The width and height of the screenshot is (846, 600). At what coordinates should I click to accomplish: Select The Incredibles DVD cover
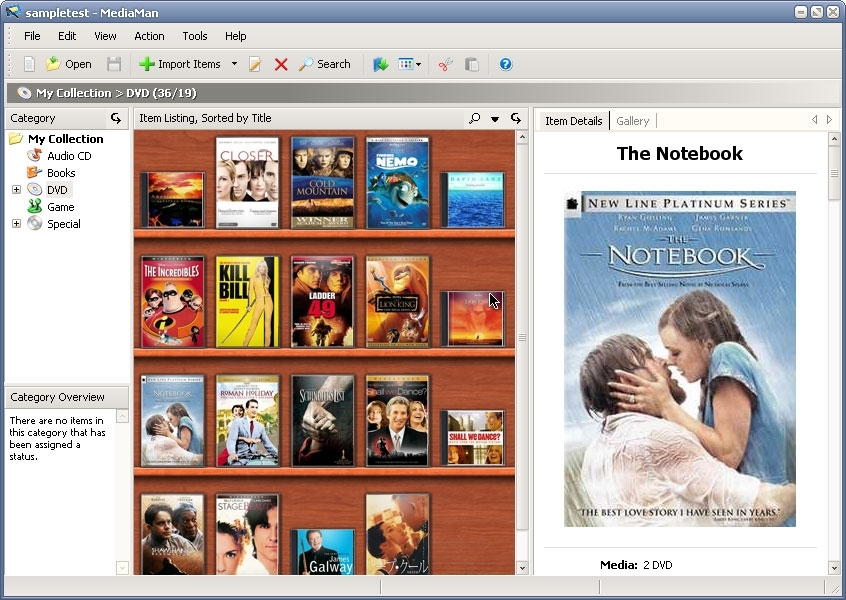tap(173, 302)
